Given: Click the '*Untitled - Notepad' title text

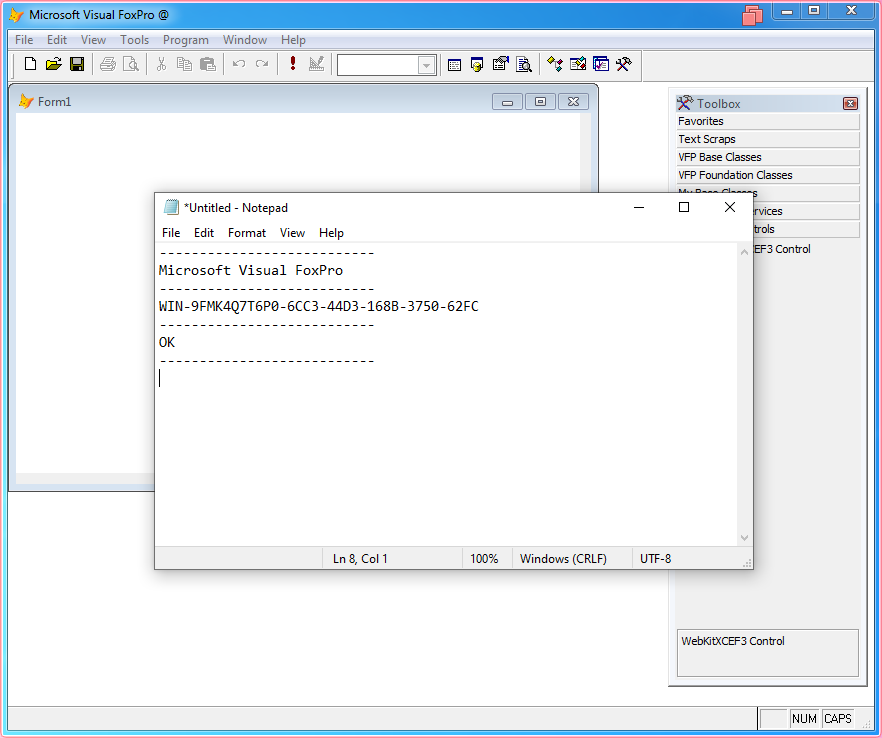Looking at the screenshot, I should [236, 208].
